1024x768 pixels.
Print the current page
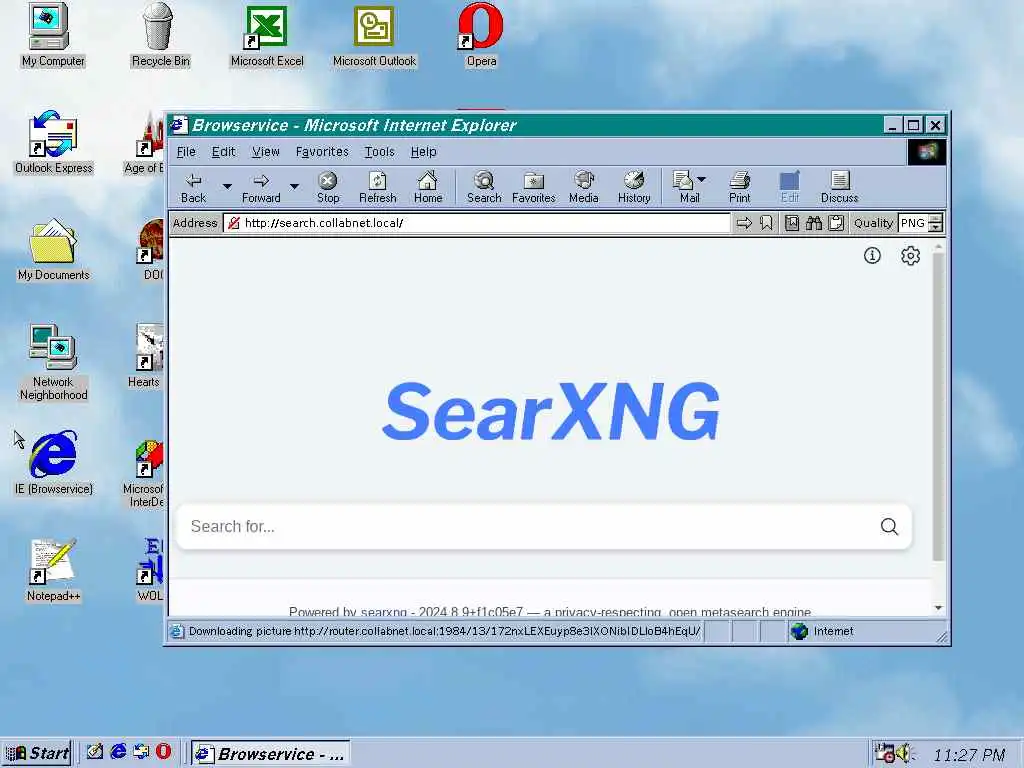[739, 187]
